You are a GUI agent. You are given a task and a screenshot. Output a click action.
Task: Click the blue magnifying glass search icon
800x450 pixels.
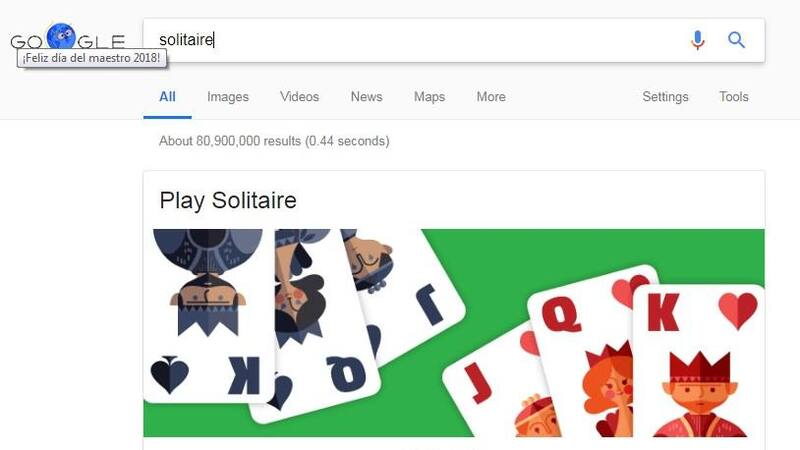[736, 40]
